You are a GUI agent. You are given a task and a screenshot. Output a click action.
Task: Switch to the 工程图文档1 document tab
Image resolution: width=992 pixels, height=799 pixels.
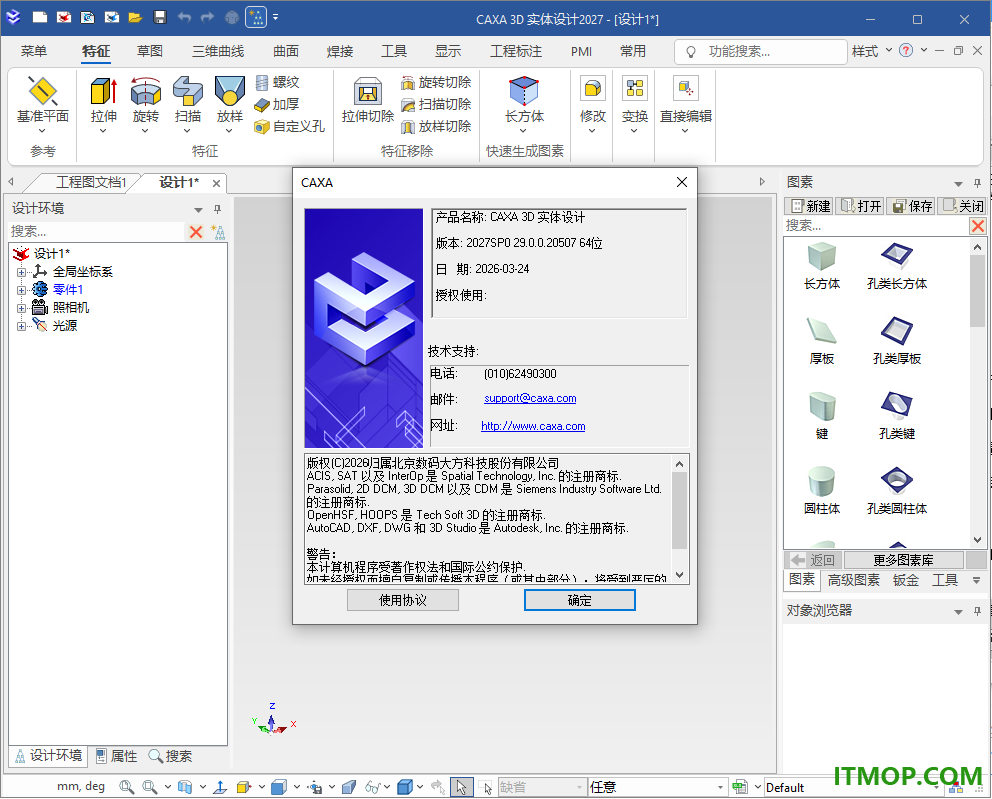point(91,183)
